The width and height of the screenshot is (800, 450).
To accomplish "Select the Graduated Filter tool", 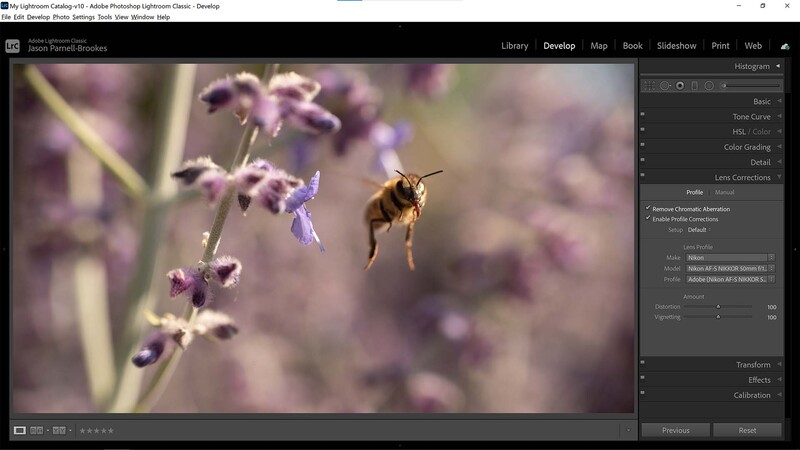I will [694, 86].
